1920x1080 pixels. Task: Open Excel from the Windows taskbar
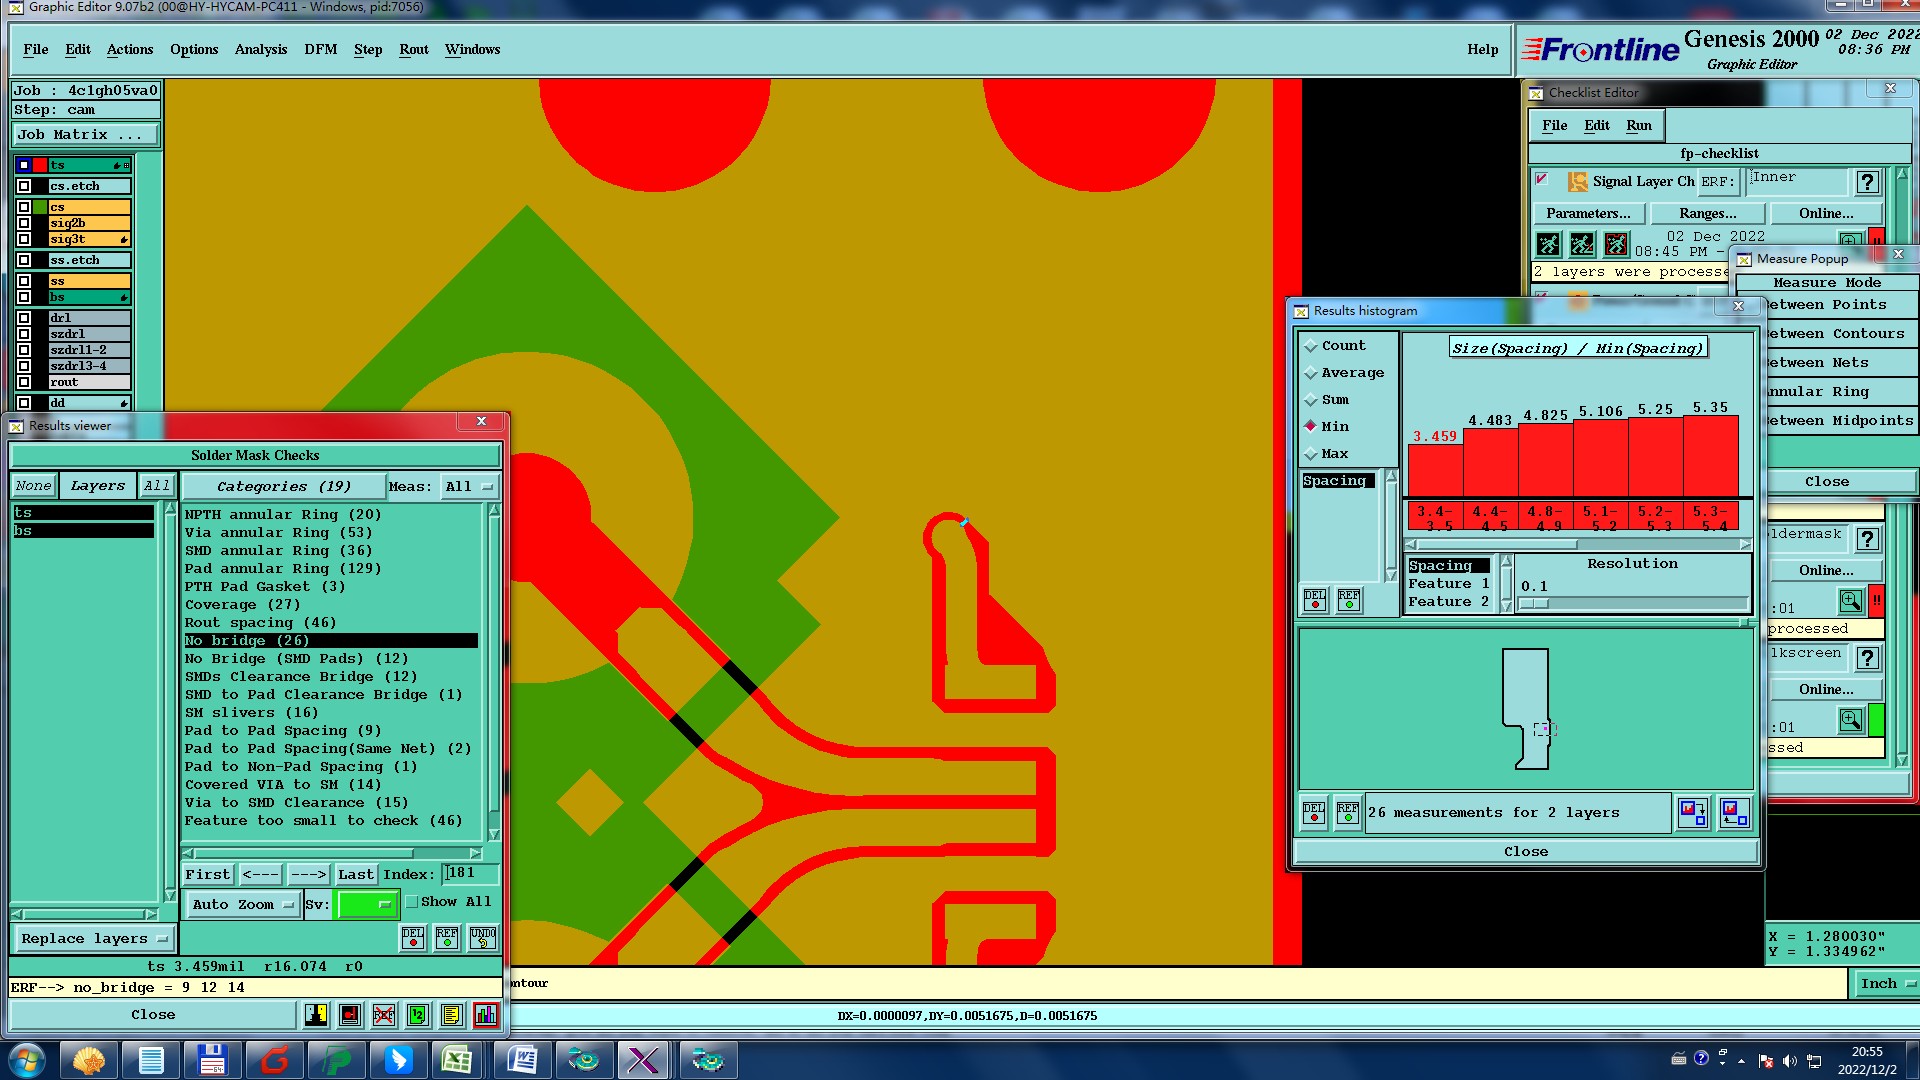coord(457,1060)
